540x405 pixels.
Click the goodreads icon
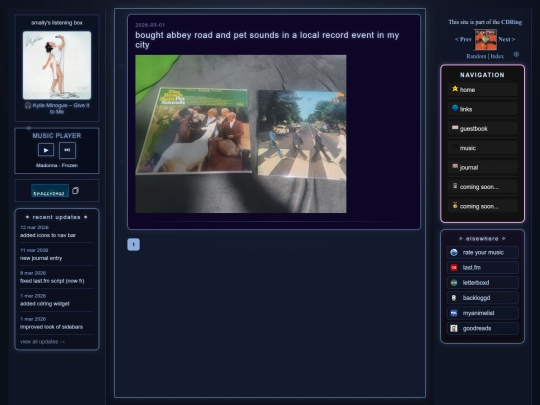(454, 328)
